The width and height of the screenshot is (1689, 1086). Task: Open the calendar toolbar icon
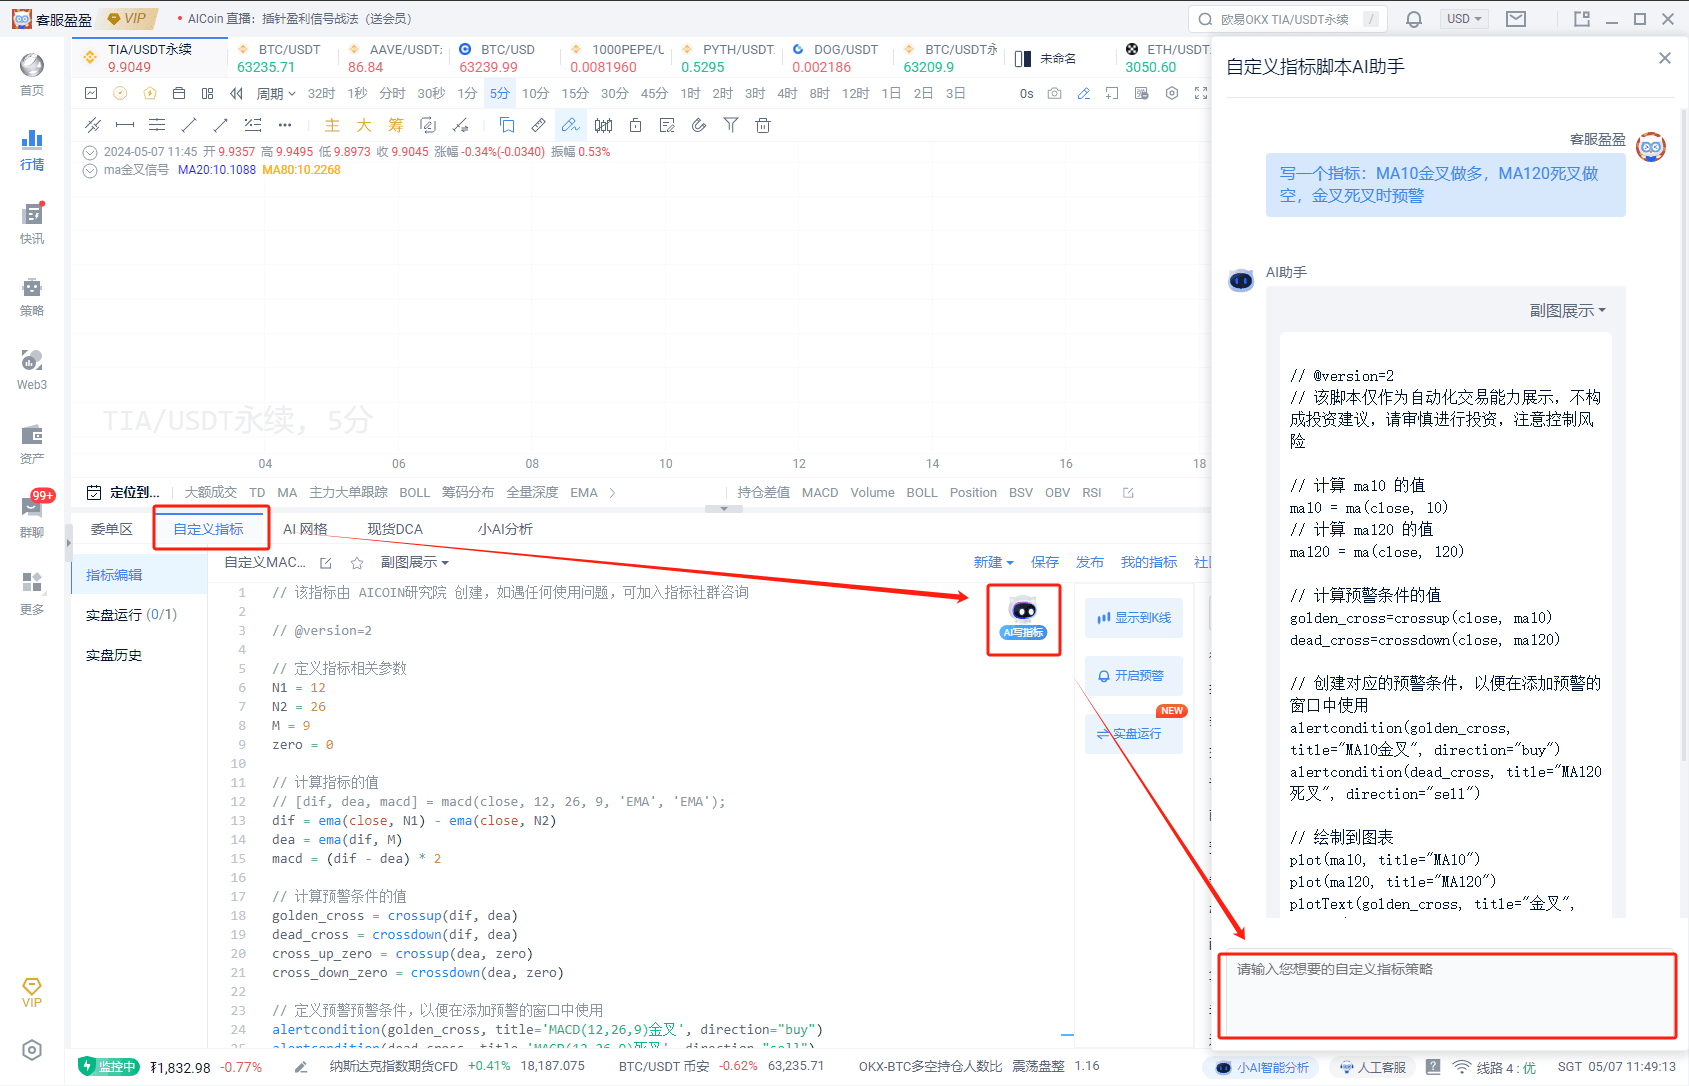coord(179,94)
